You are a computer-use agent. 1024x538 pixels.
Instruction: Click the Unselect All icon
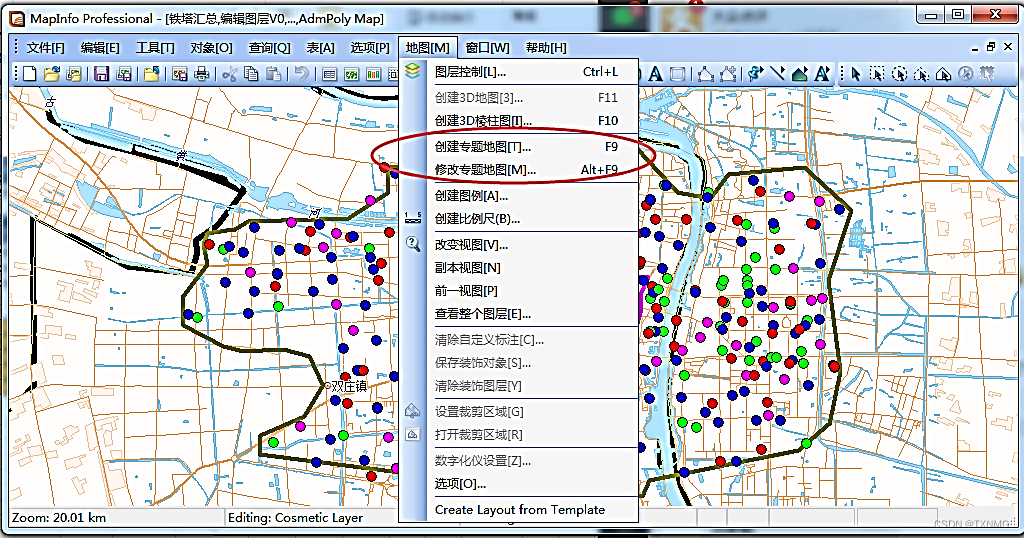click(x=965, y=74)
